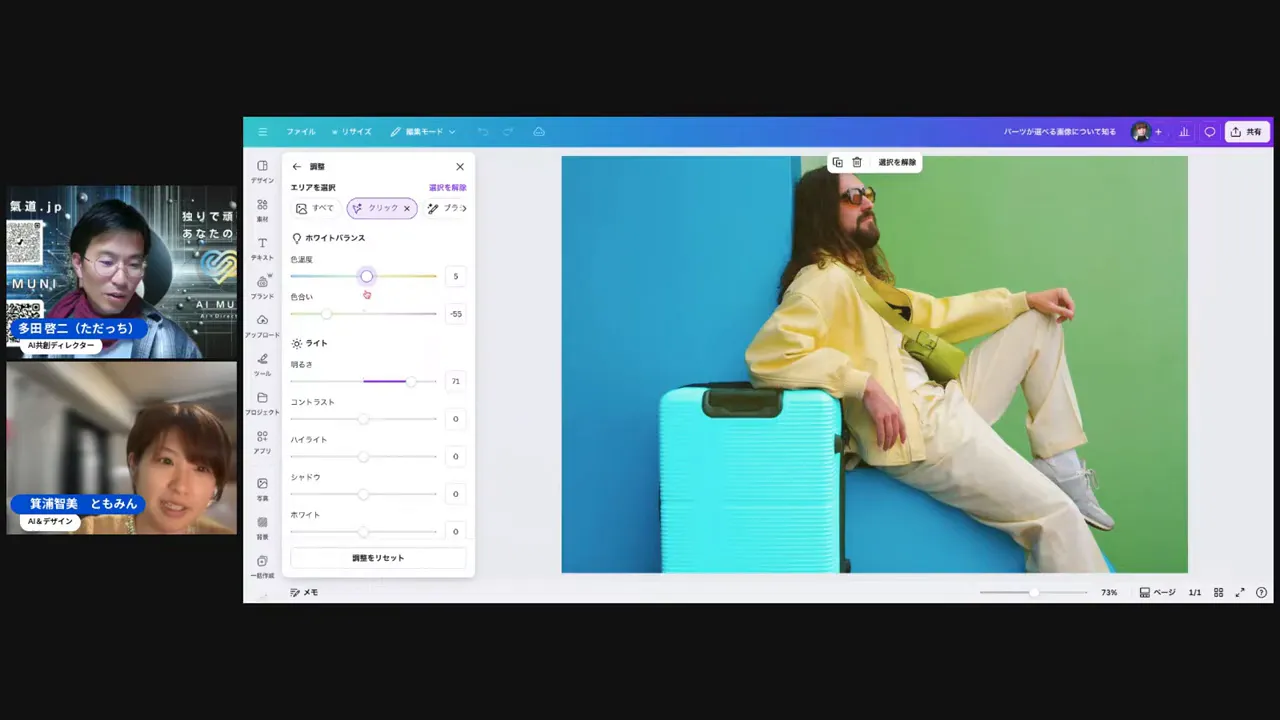
Task: Undo the last edit
Action: 483,132
